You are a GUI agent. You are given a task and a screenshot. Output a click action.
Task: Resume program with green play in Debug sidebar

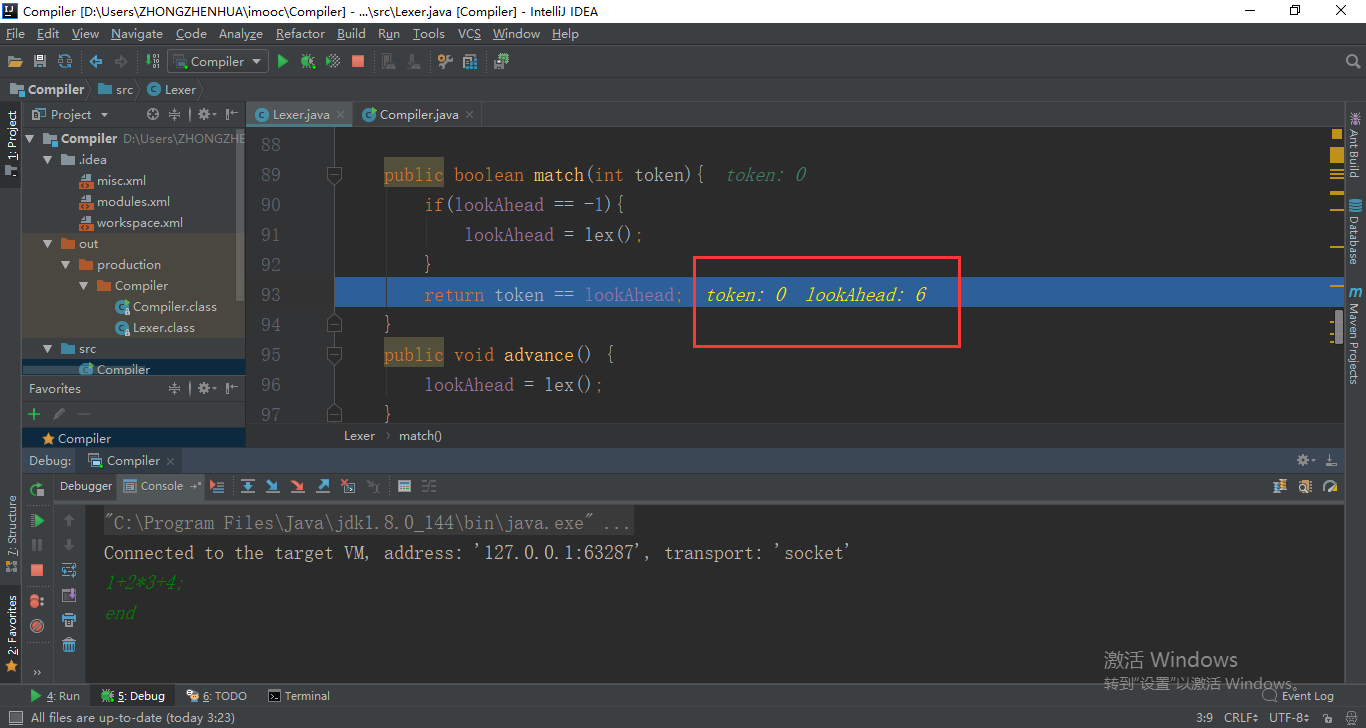tap(37, 520)
